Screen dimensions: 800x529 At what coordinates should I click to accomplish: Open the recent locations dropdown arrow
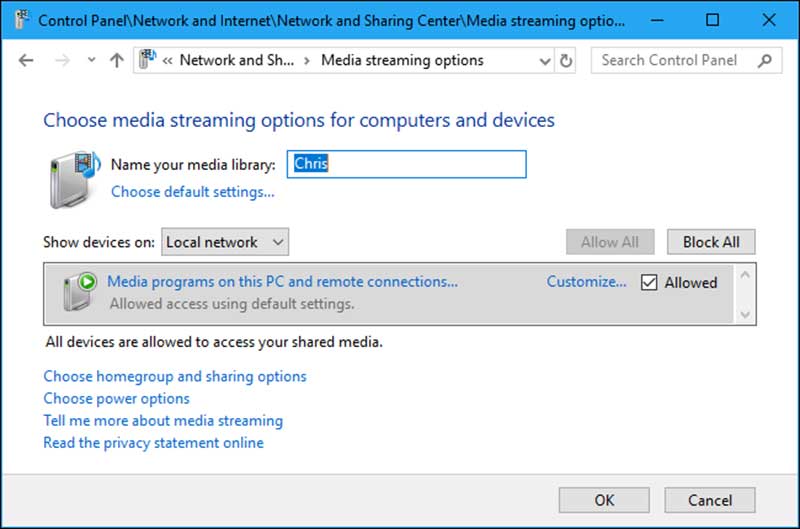pyautogui.click(x=92, y=60)
